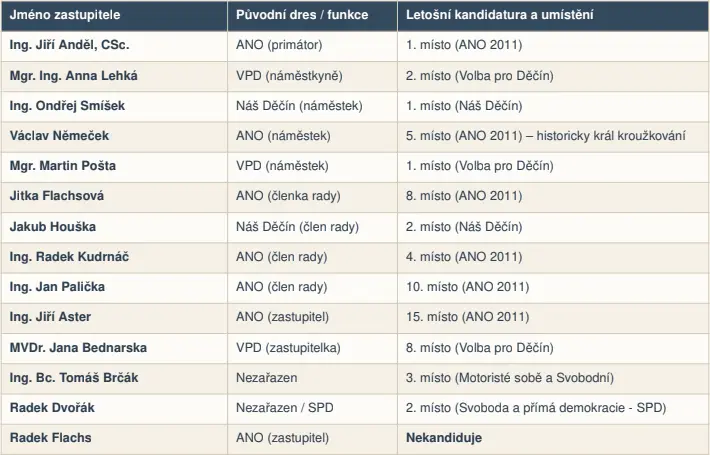Image resolution: width=710 pixels, height=455 pixels.
Task: Click the 'historicky král kroužkování' text
Action: [611, 136]
